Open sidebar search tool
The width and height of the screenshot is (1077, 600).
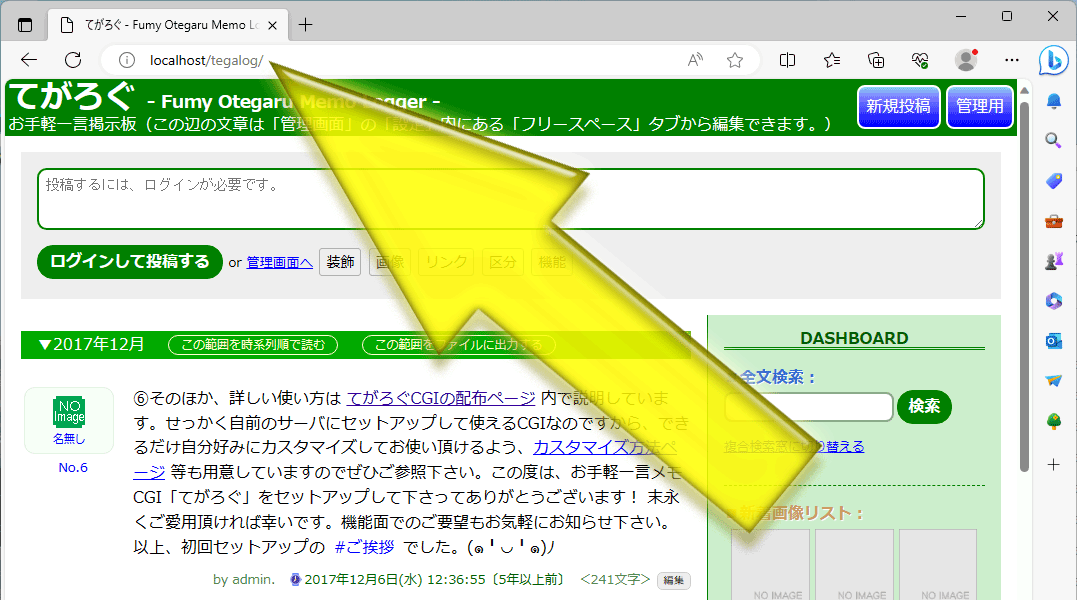pos(1054,141)
